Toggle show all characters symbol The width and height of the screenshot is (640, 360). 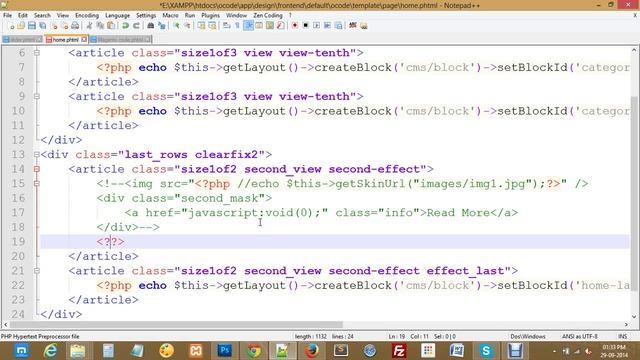(x=237, y=26)
